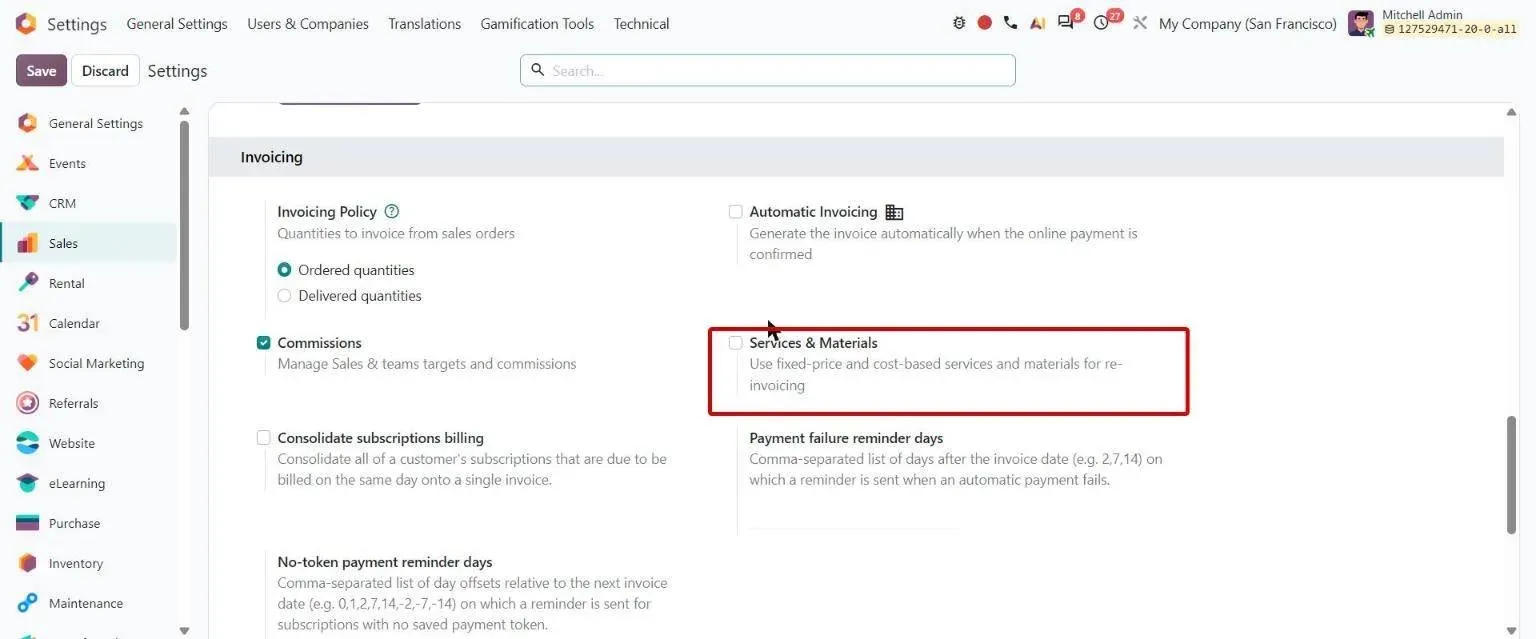Click Payment failure reminder days input field

pos(854,516)
